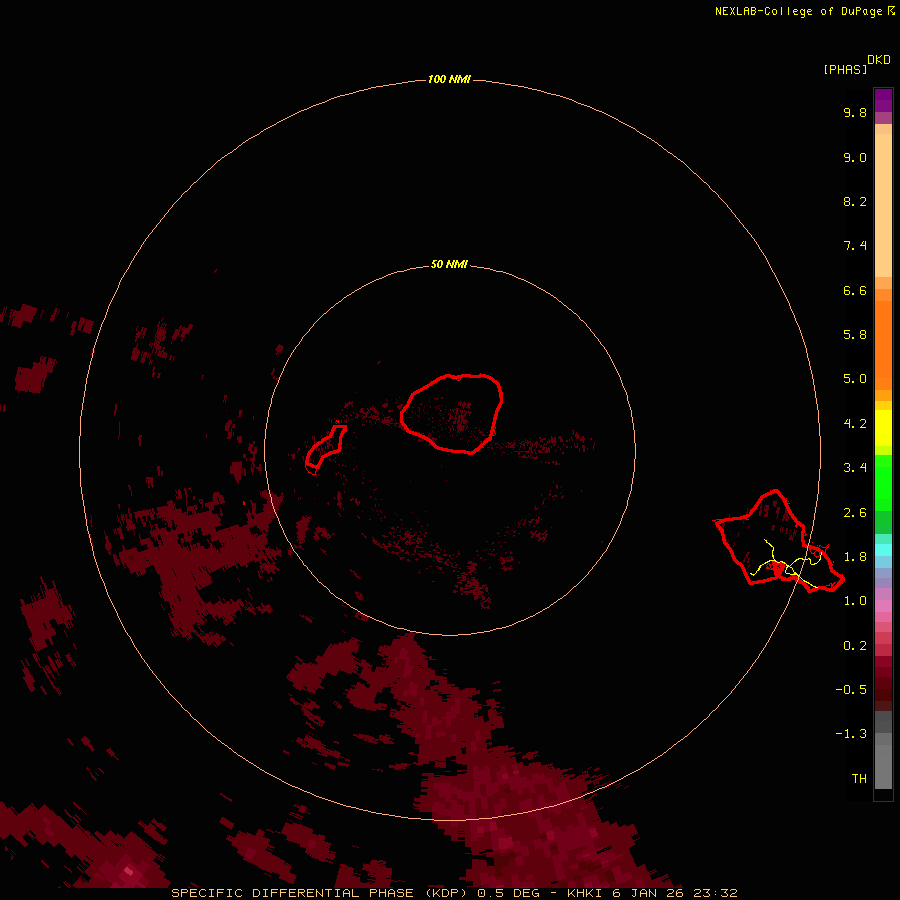Viewport: 900px width, 900px height.
Task: Click the 5.0 legend value
Action: 855,379
